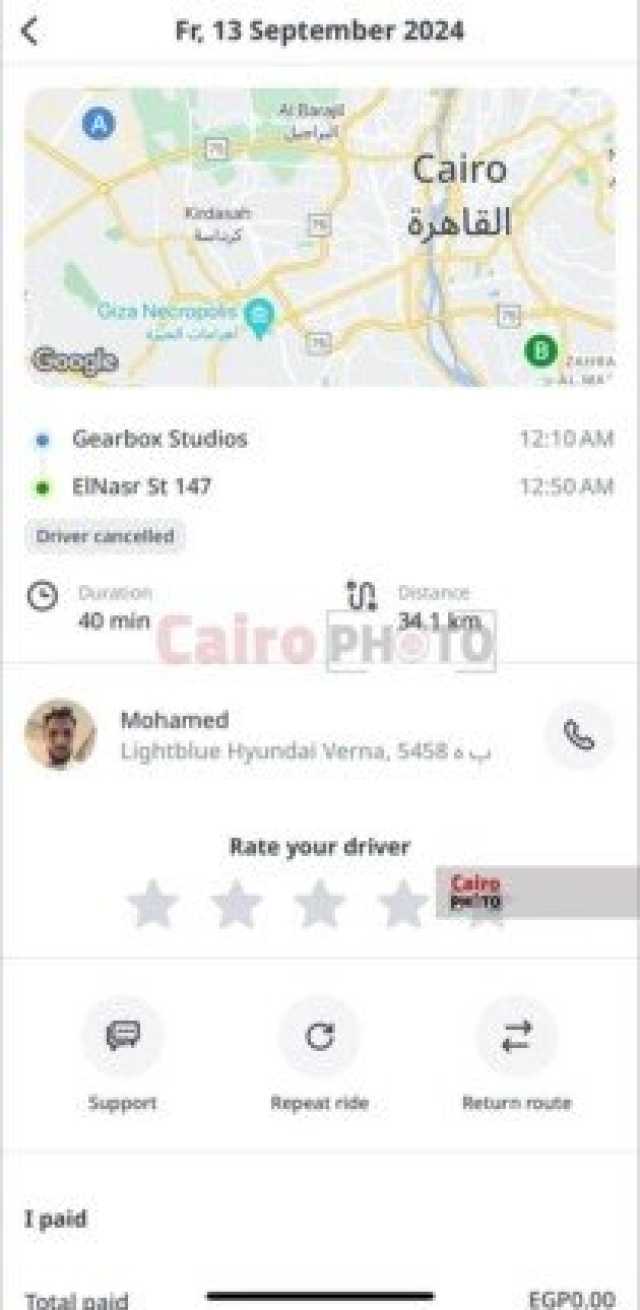Tap the Driver cancelled status badge
Screen dimensions: 640x1310
[x=105, y=536]
